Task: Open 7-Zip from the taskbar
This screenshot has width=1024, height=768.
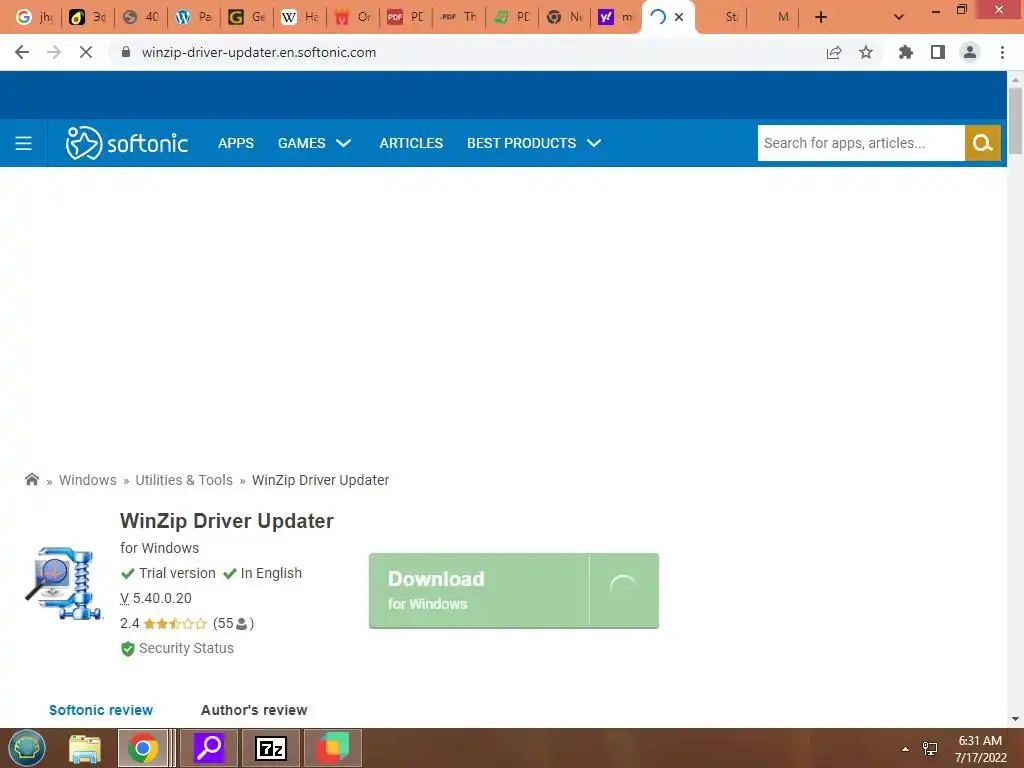Action: pyautogui.click(x=270, y=748)
